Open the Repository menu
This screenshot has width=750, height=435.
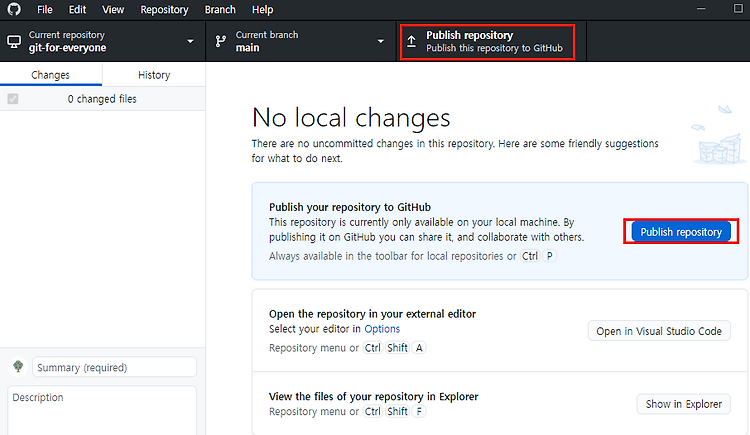pos(164,10)
